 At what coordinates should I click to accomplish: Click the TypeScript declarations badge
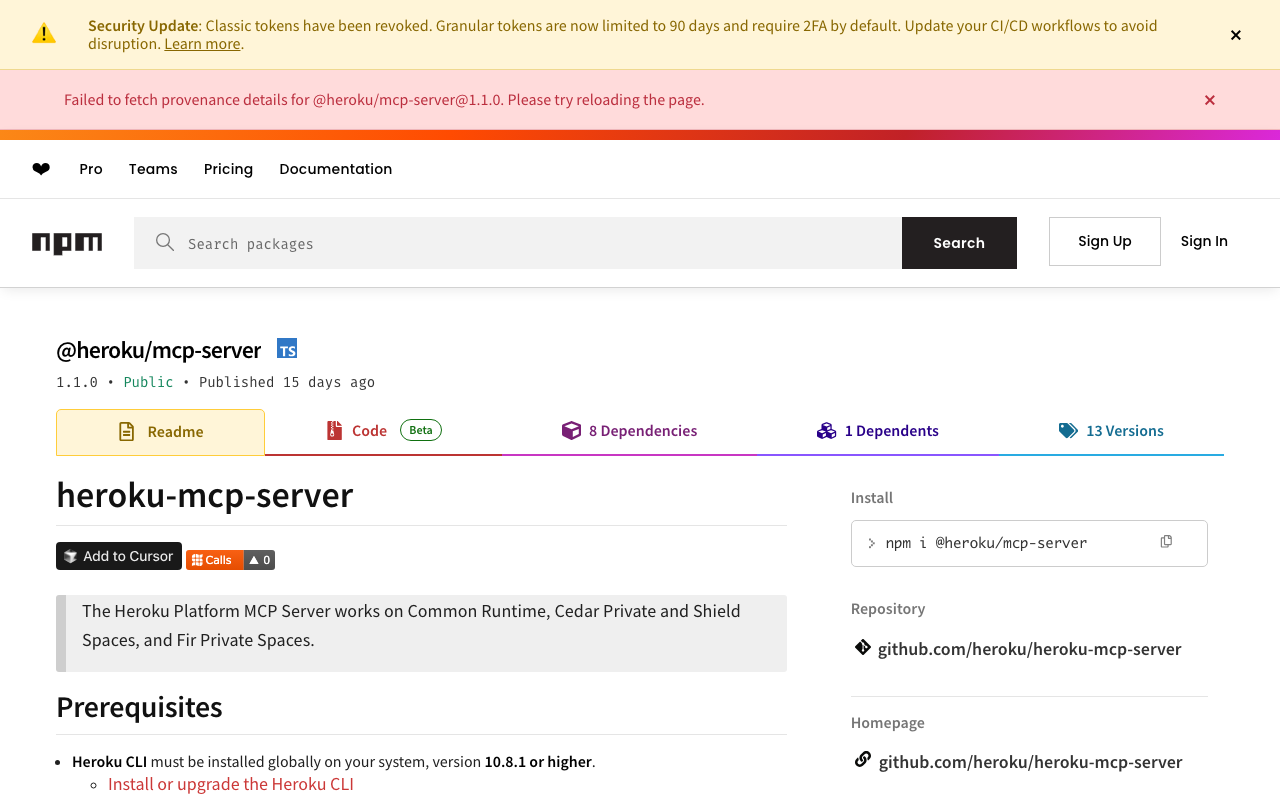287,349
